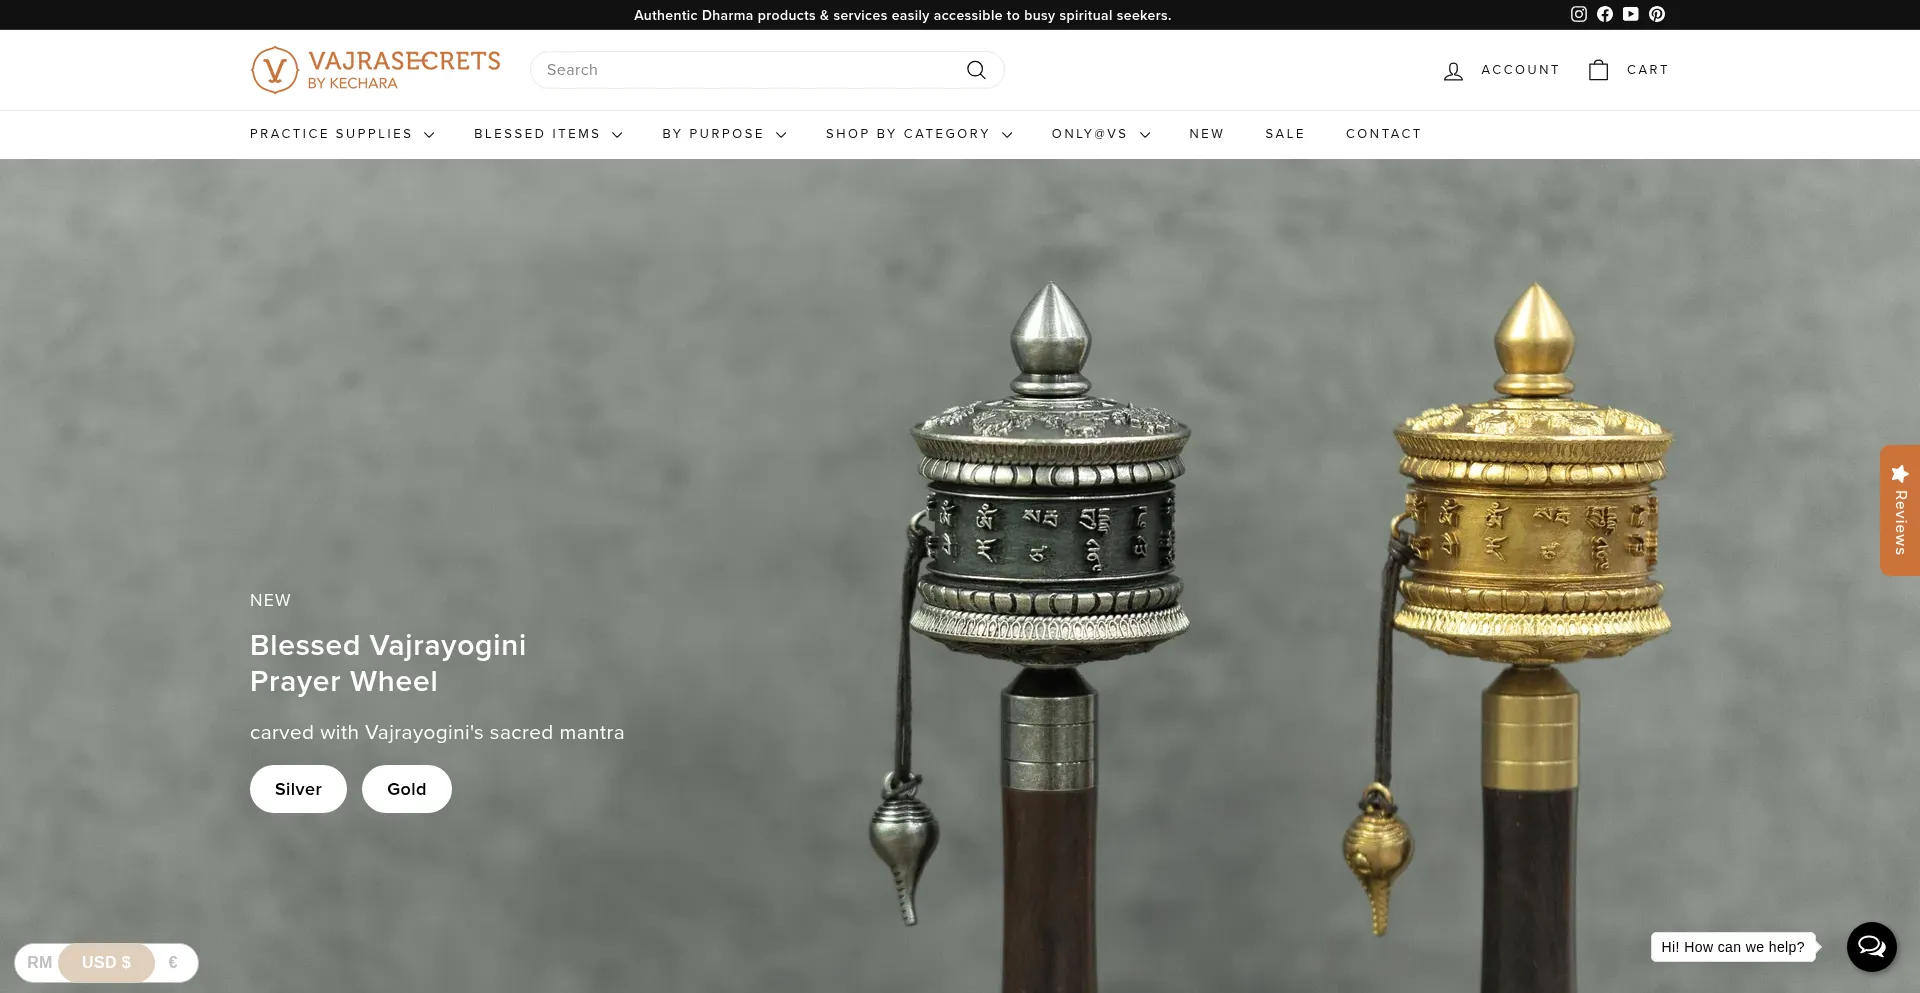The width and height of the screenshot is (1920, 993).
Task: Click the shopping cart bag icon
Action: pos(1598,70)
